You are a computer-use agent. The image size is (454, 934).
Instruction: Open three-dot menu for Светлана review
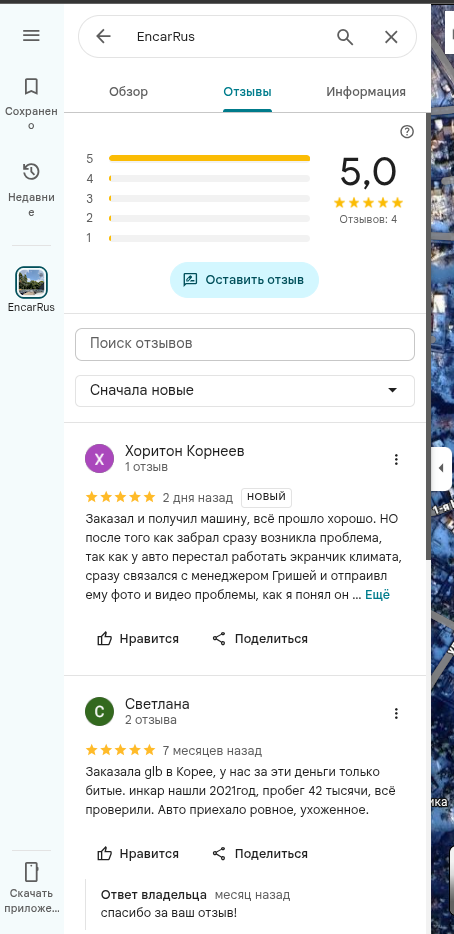point(396,713)
